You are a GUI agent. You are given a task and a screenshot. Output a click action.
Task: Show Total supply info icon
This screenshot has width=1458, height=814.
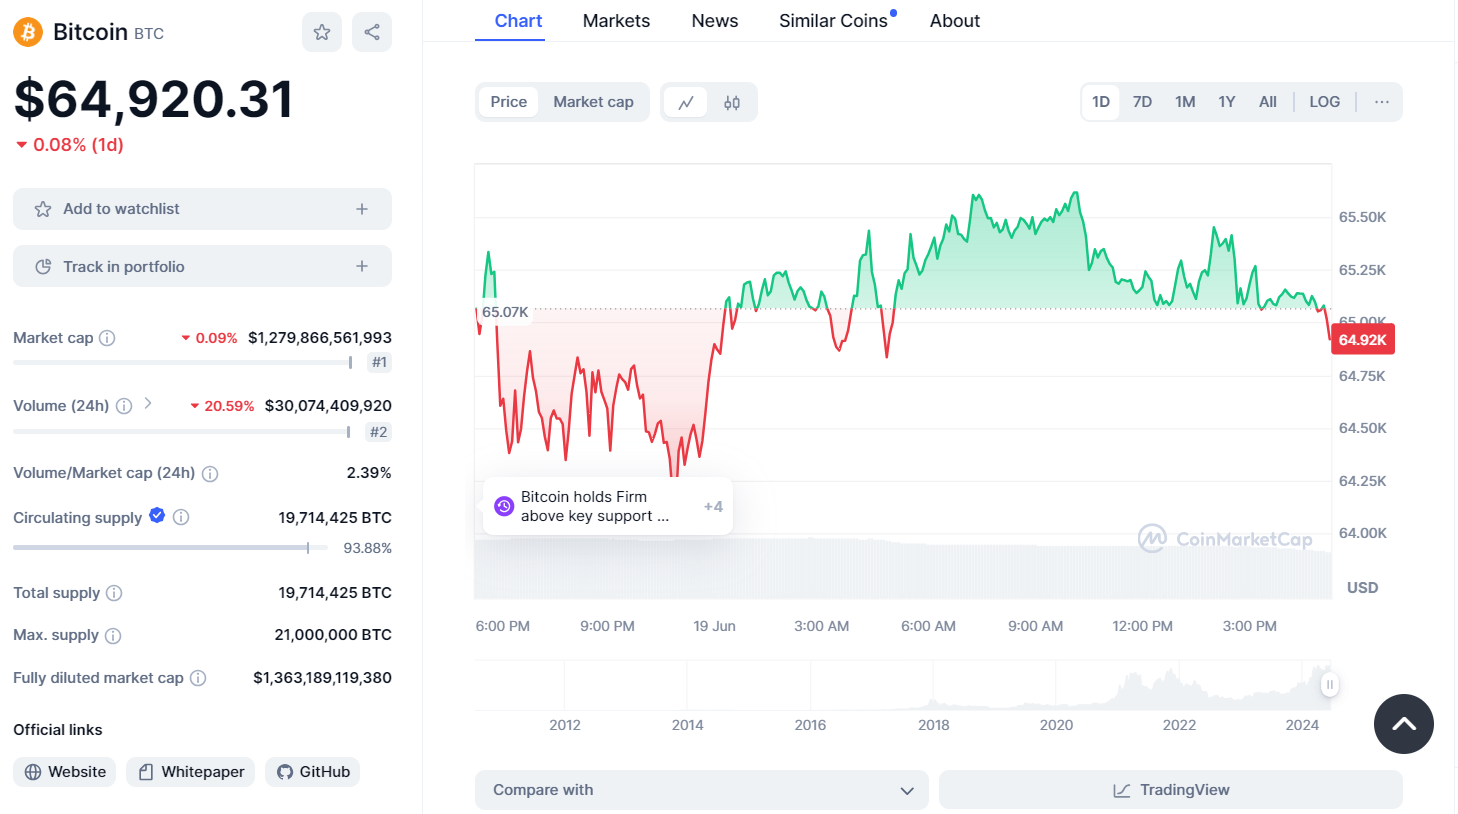(x=114, y=593)
